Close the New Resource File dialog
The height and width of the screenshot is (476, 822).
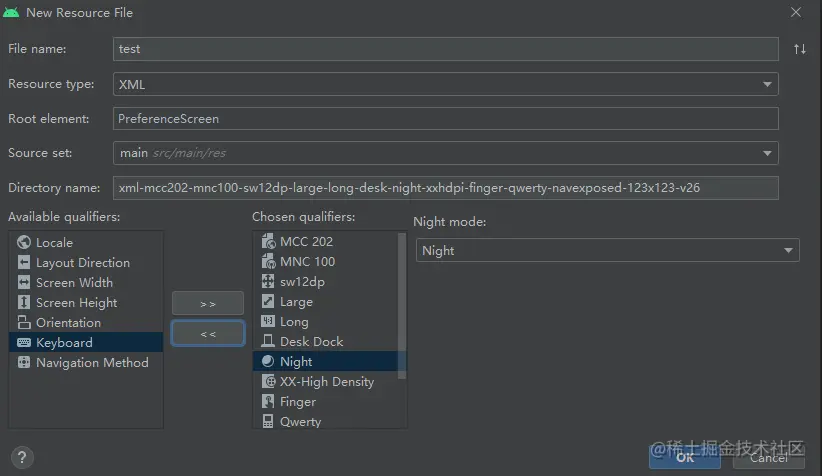pyautogui.click(x=796, y=12)
